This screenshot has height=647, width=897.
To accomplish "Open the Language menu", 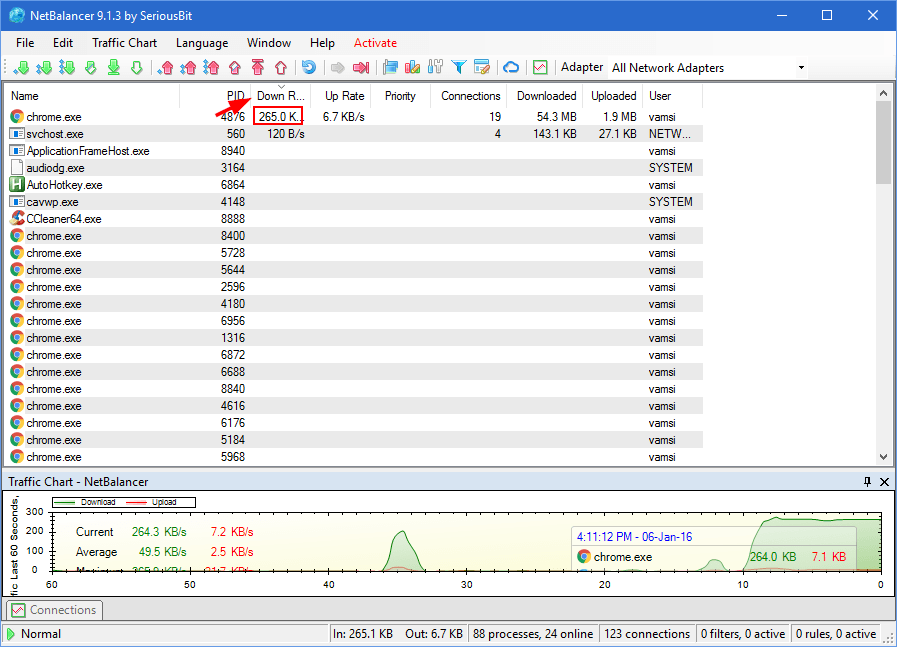I will (x=201, y=43).
